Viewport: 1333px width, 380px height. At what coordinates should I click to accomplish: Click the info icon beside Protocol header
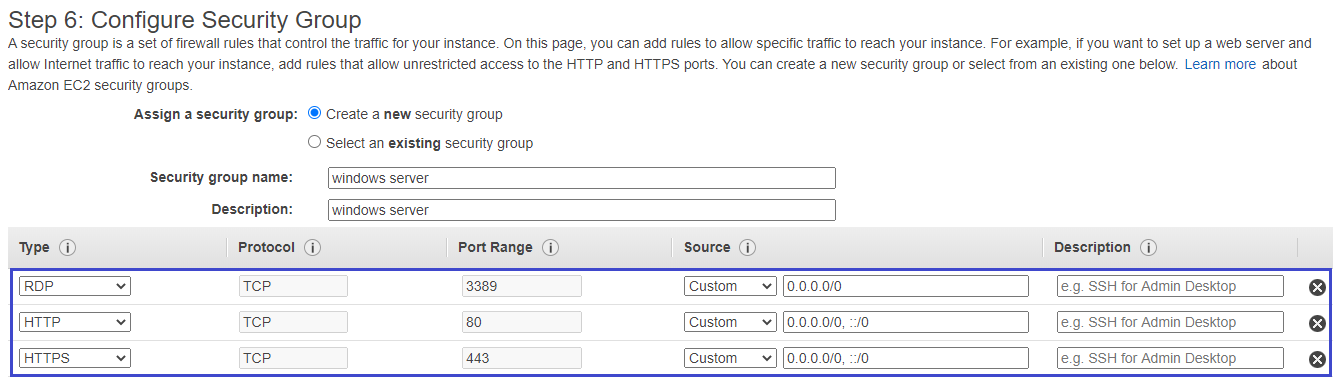click(x=312, y=247)
